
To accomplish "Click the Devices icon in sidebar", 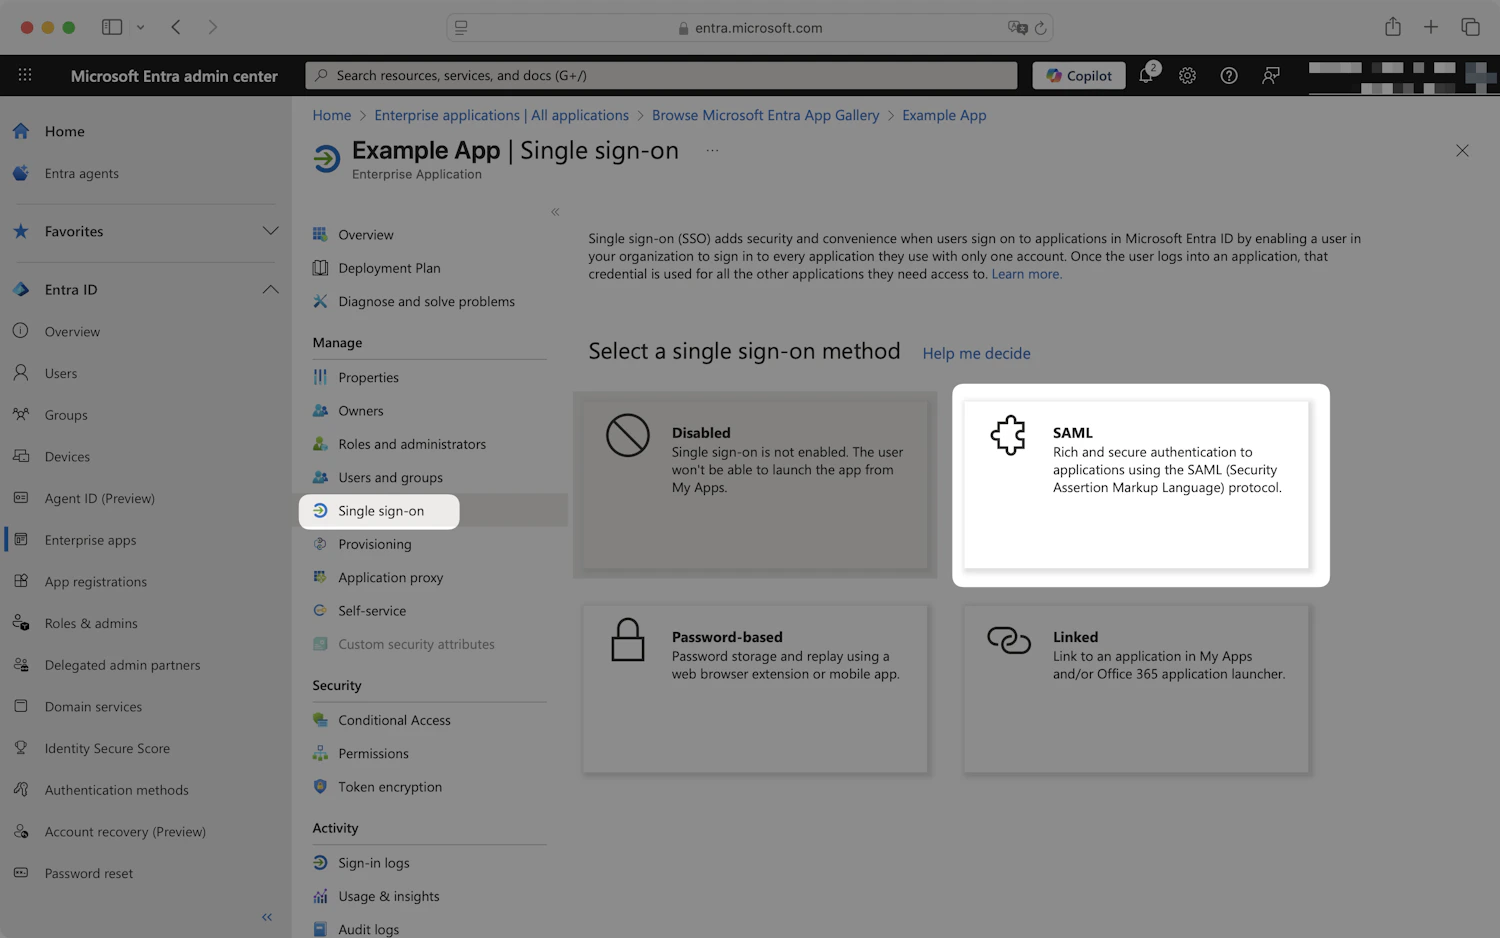I will [21, 456].
